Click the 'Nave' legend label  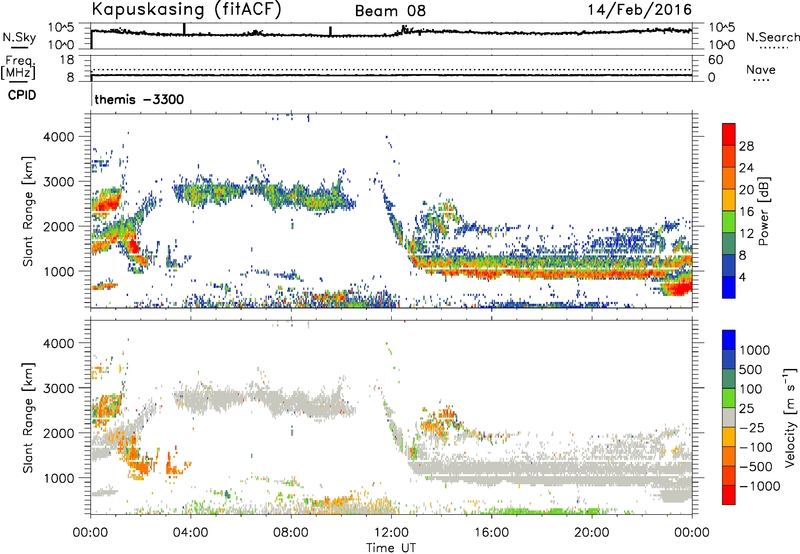pos(761,69)
